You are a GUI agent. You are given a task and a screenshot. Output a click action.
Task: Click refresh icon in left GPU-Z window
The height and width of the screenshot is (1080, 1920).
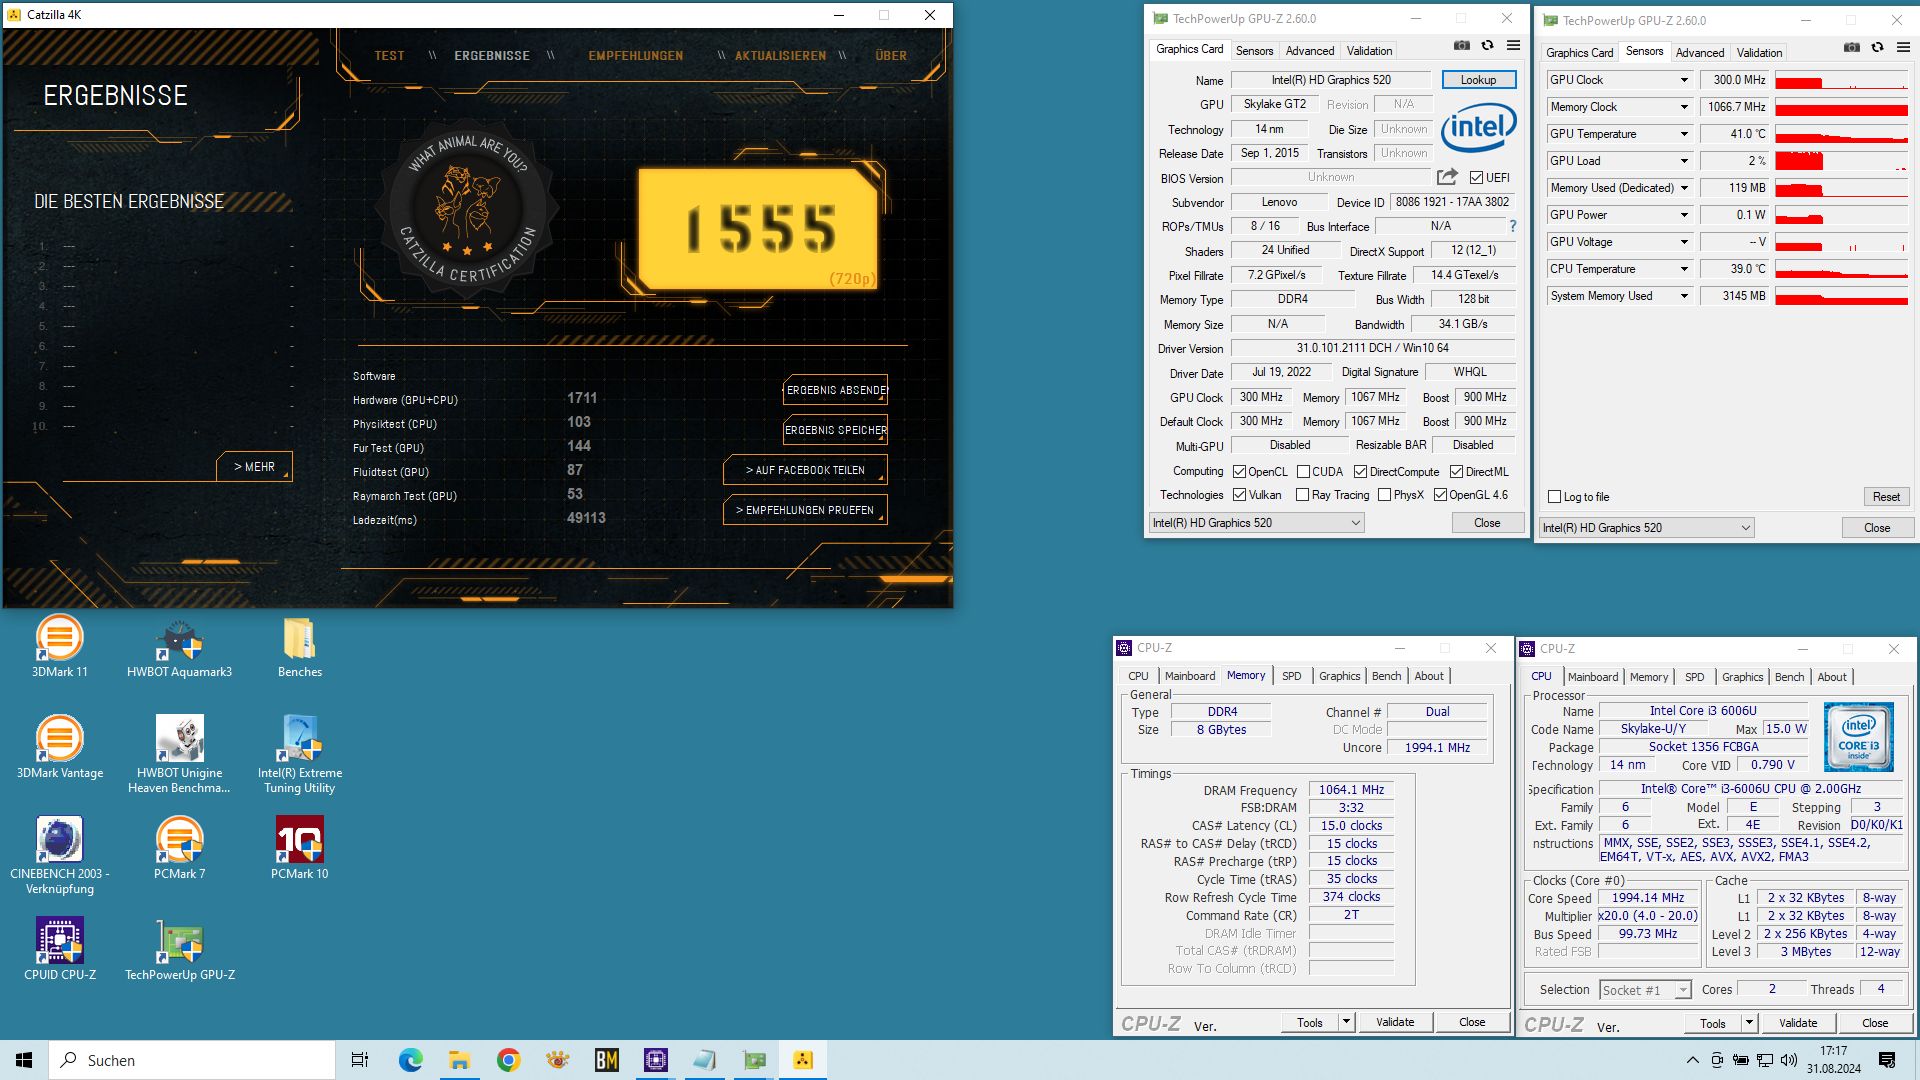pyautogui.click(x=1488, y=46)
